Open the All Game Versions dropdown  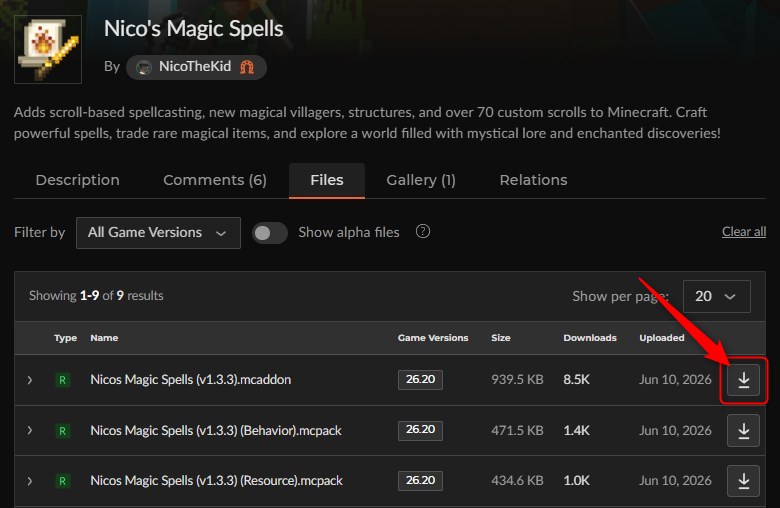pyautogui.click(x=158, y=232)
